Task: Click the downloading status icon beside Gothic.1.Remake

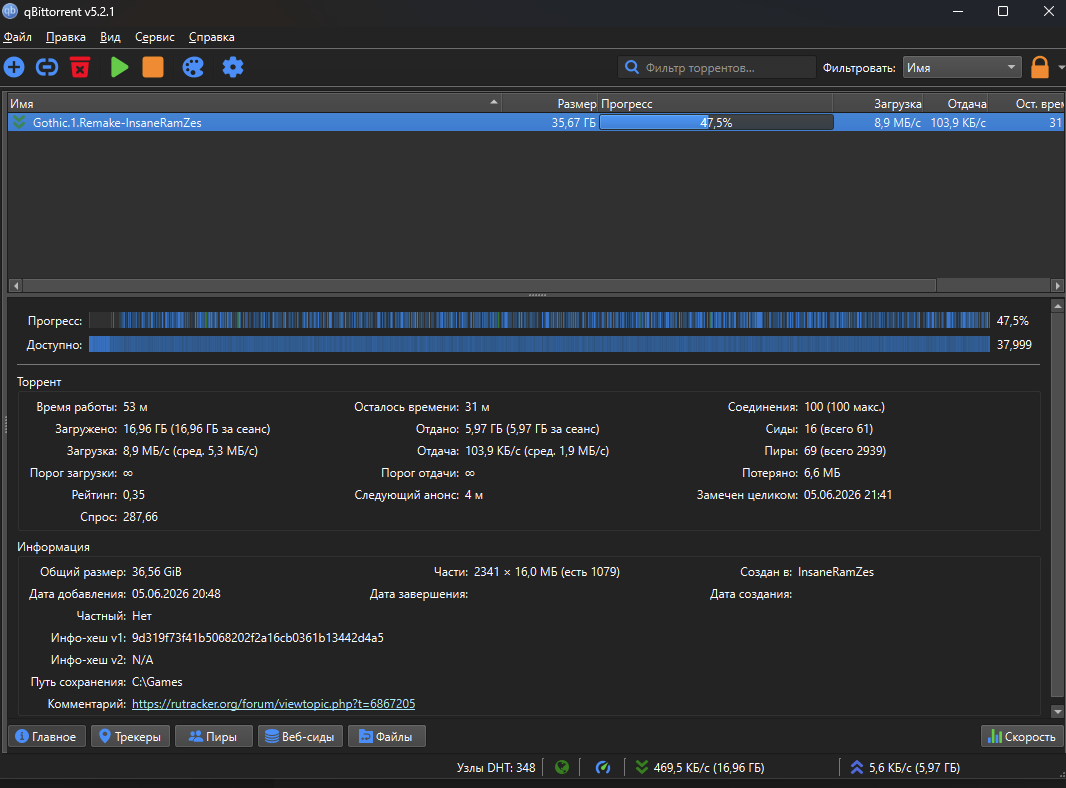Action: tap(19, 122)
